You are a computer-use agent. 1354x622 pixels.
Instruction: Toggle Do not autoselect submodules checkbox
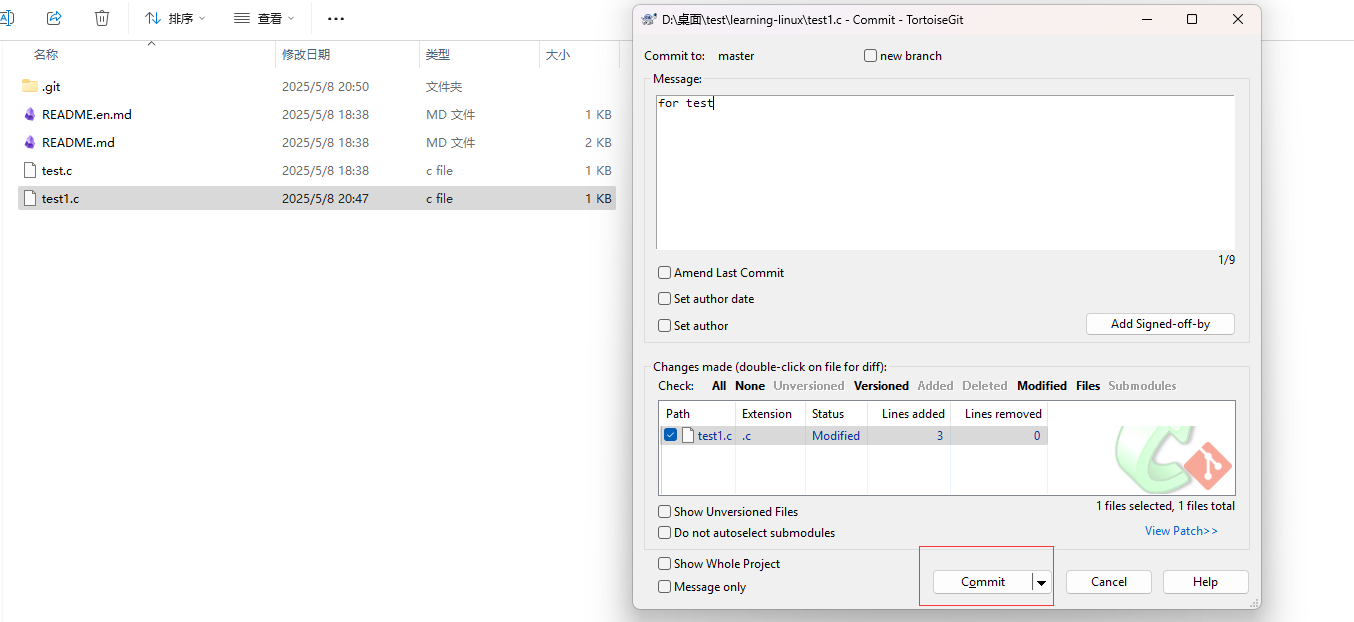click(x=664, y=533)
